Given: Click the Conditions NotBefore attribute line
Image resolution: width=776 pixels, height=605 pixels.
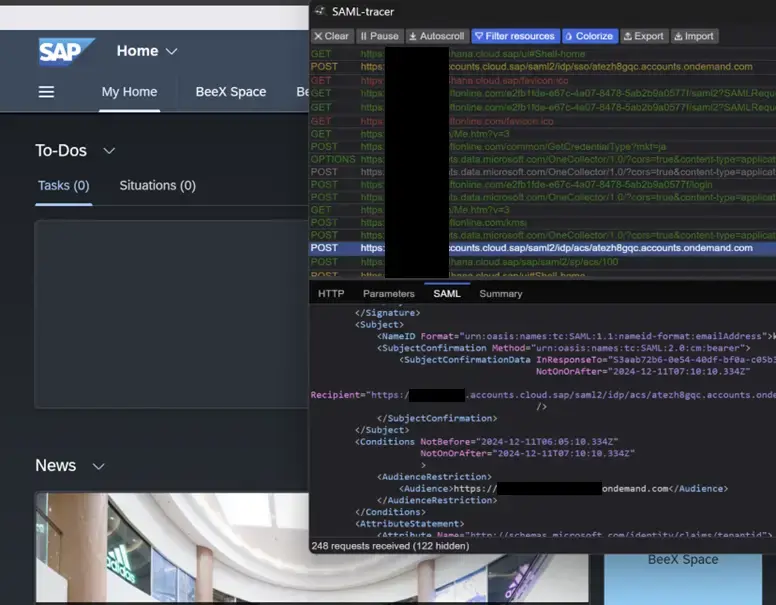Looking at the screenshot, I should (486, 442).
